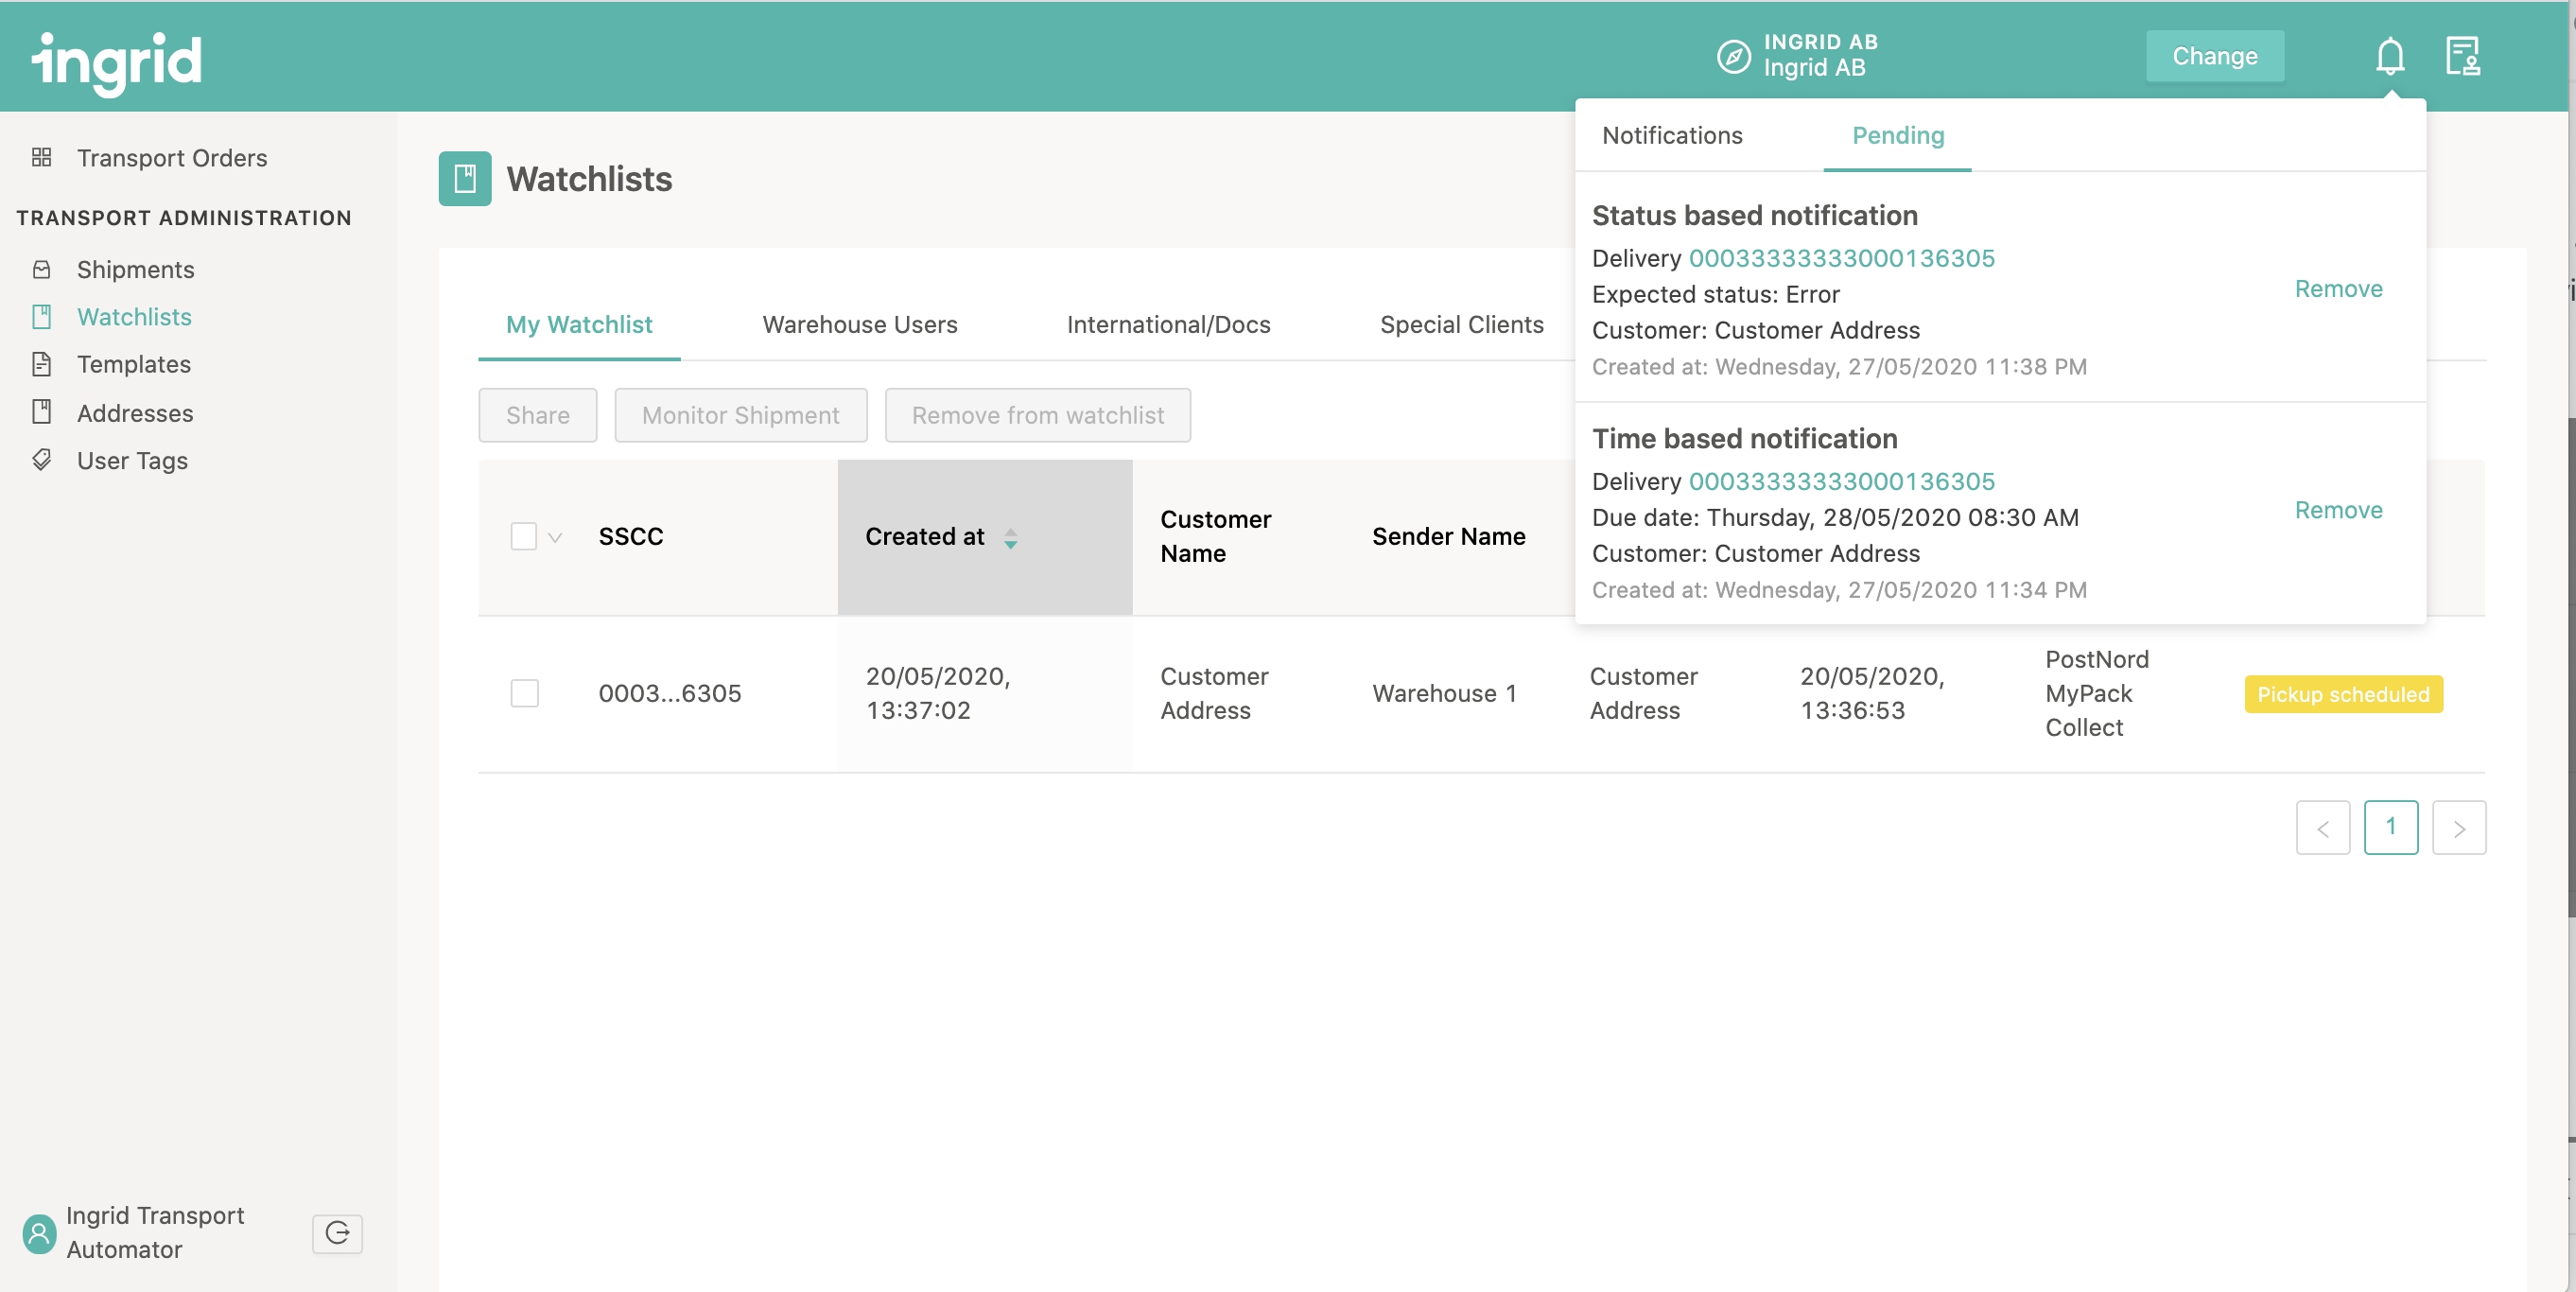Click SSCC value 0003...6305

tap(670, 693)
